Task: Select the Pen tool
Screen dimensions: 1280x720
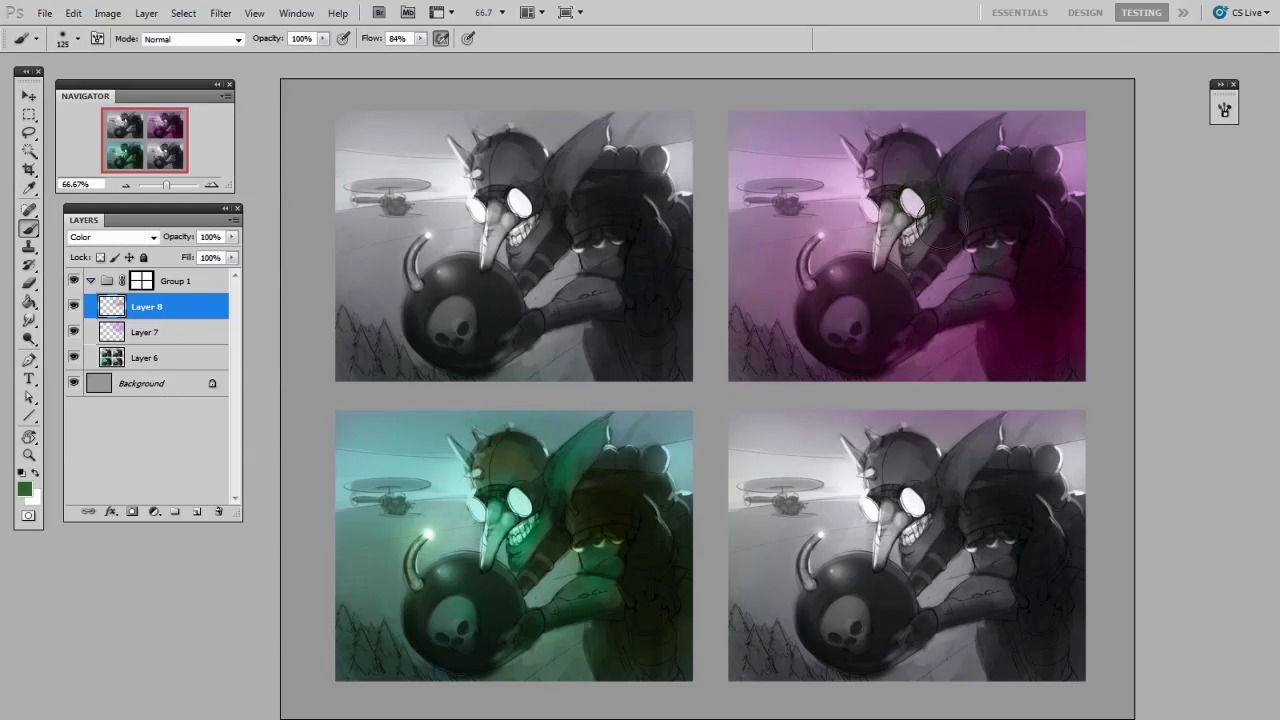Action: click(29, 360)
